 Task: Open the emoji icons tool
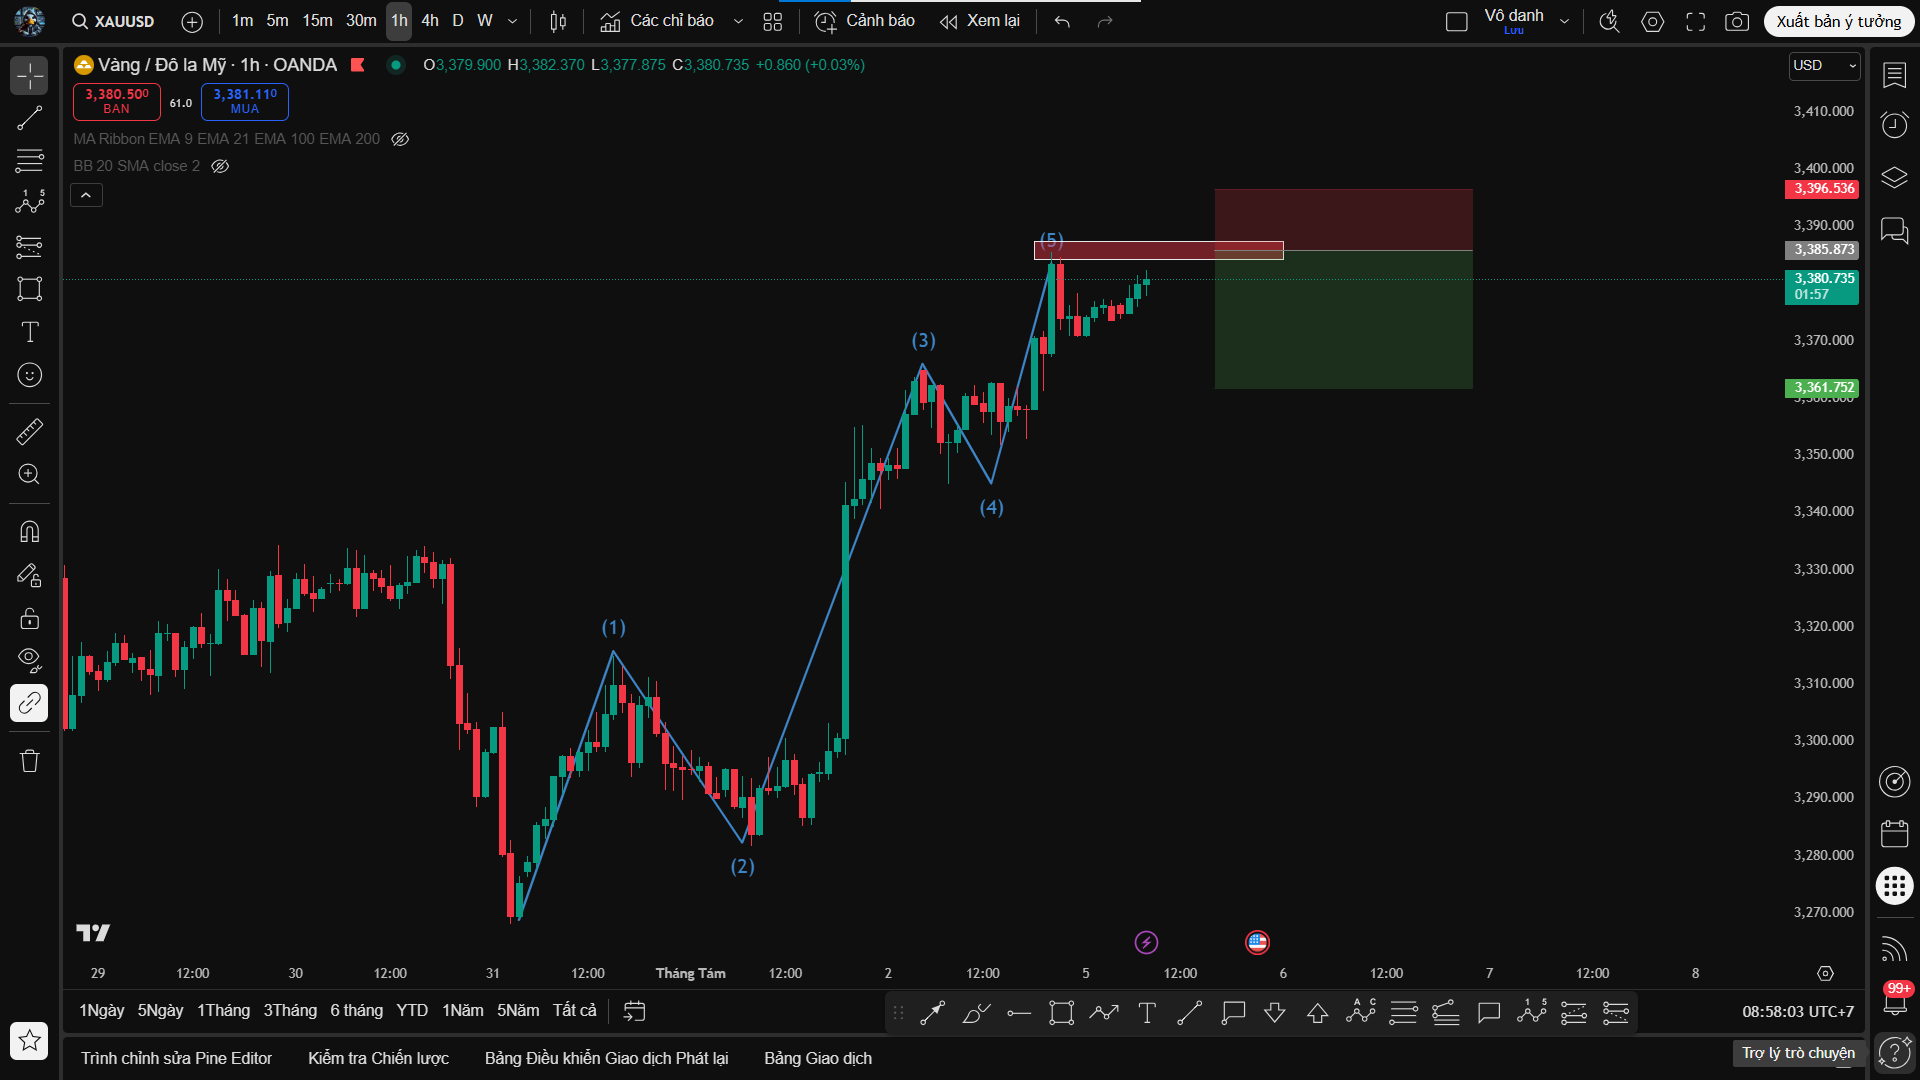point(29,375)
